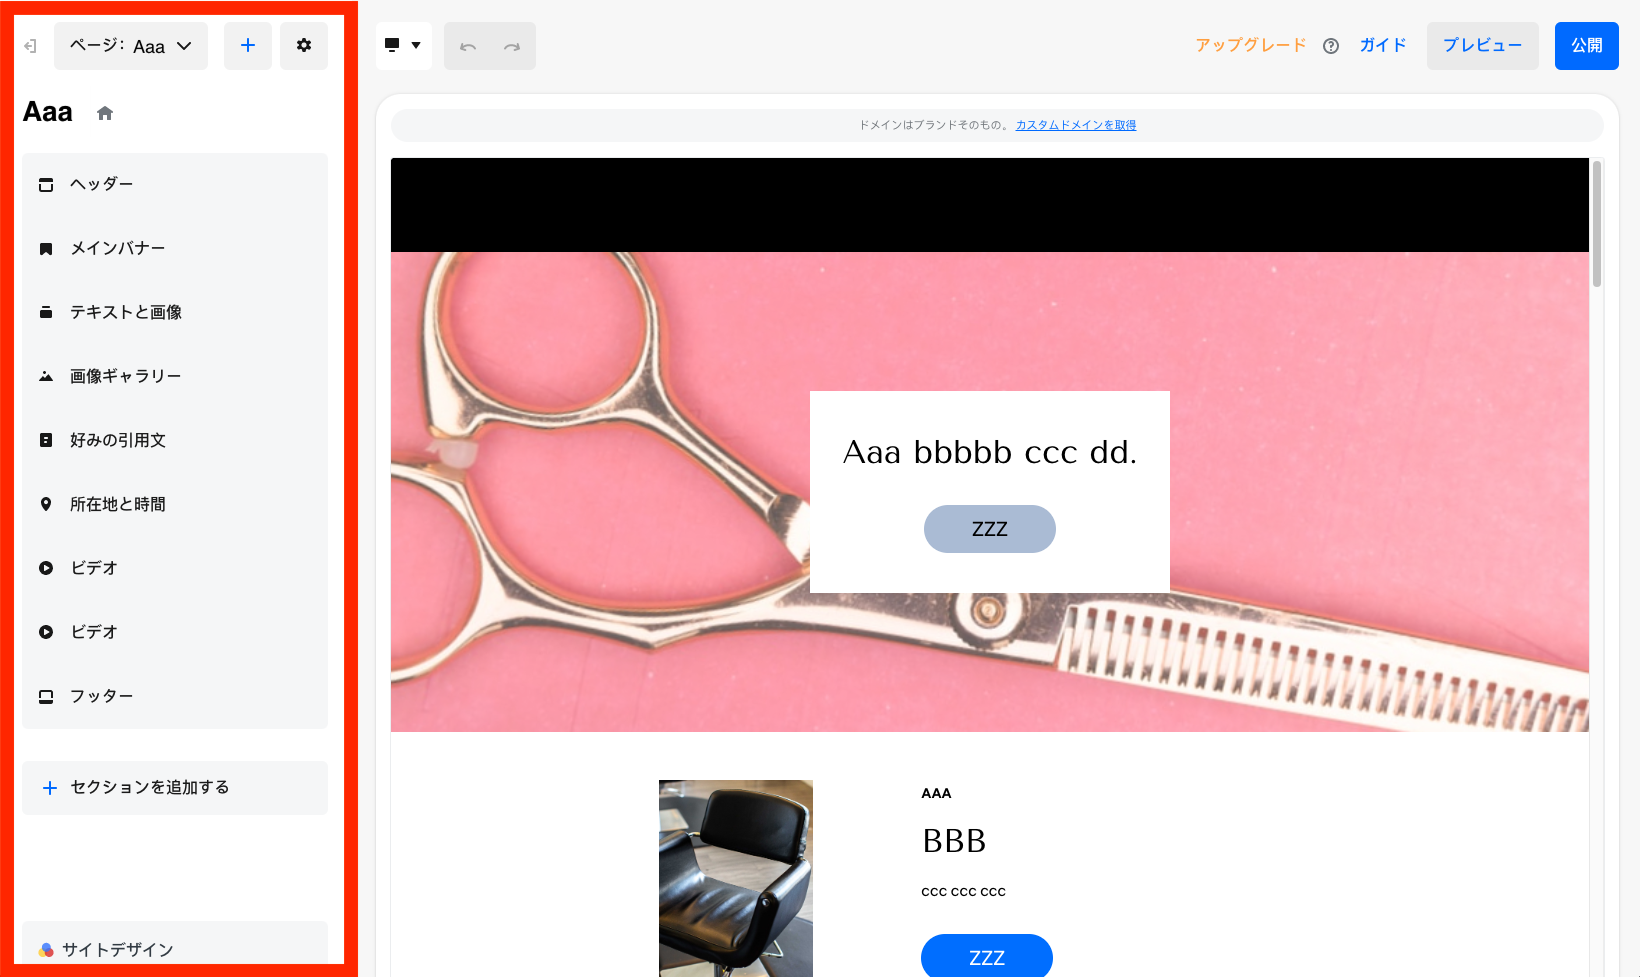This screenshot has height=977, width=1640.
Task: Click the フッター section icon
Action: click(x=46, y=697)
